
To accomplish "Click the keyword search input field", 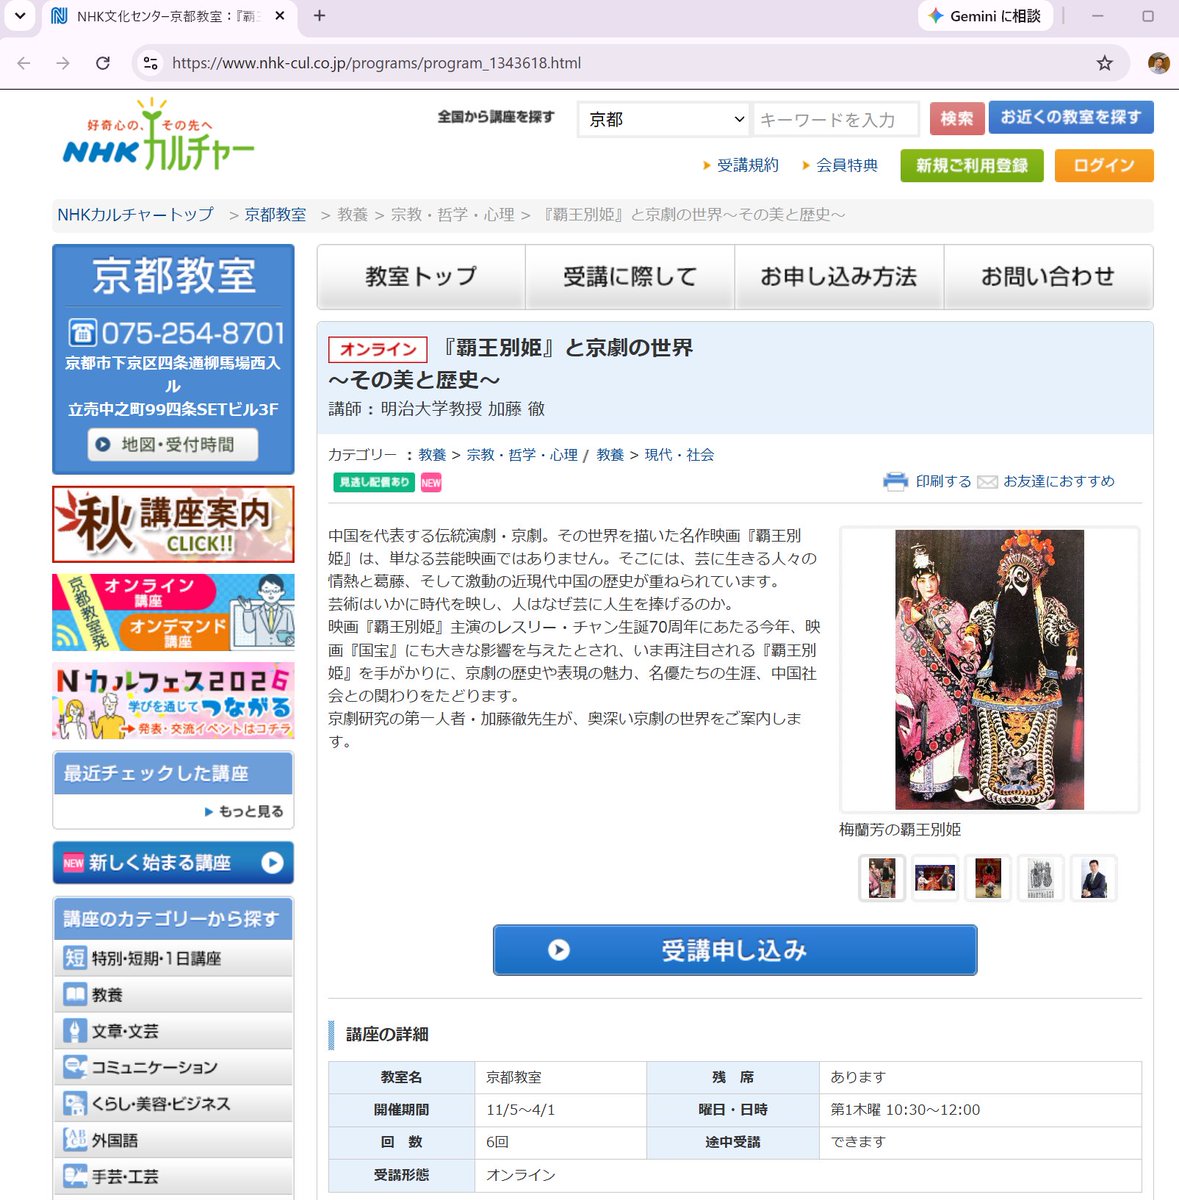I will (836, 119).
